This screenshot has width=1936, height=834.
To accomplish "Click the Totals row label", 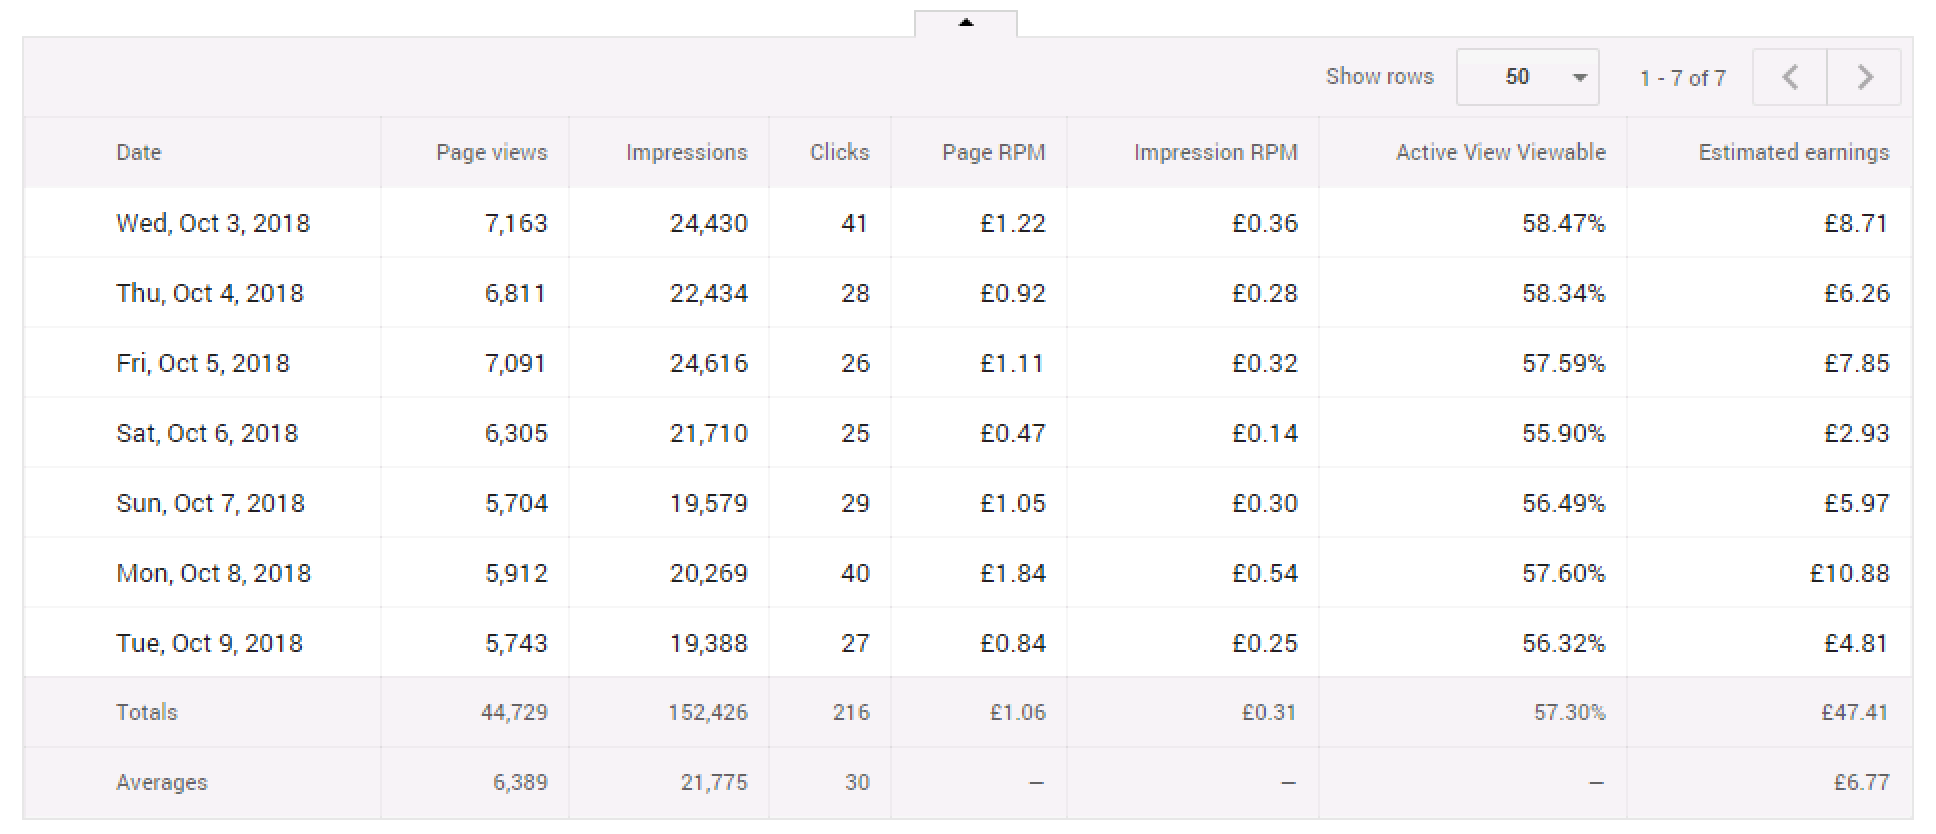I will [146, 712].
